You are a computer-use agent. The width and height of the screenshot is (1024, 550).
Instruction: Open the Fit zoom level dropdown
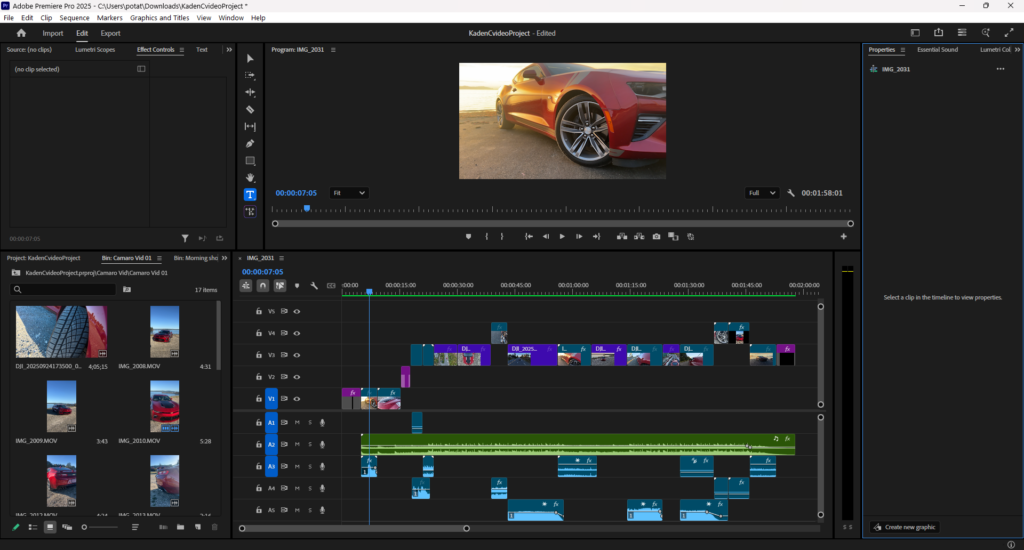pyautogui.click(x=349, y=193)
